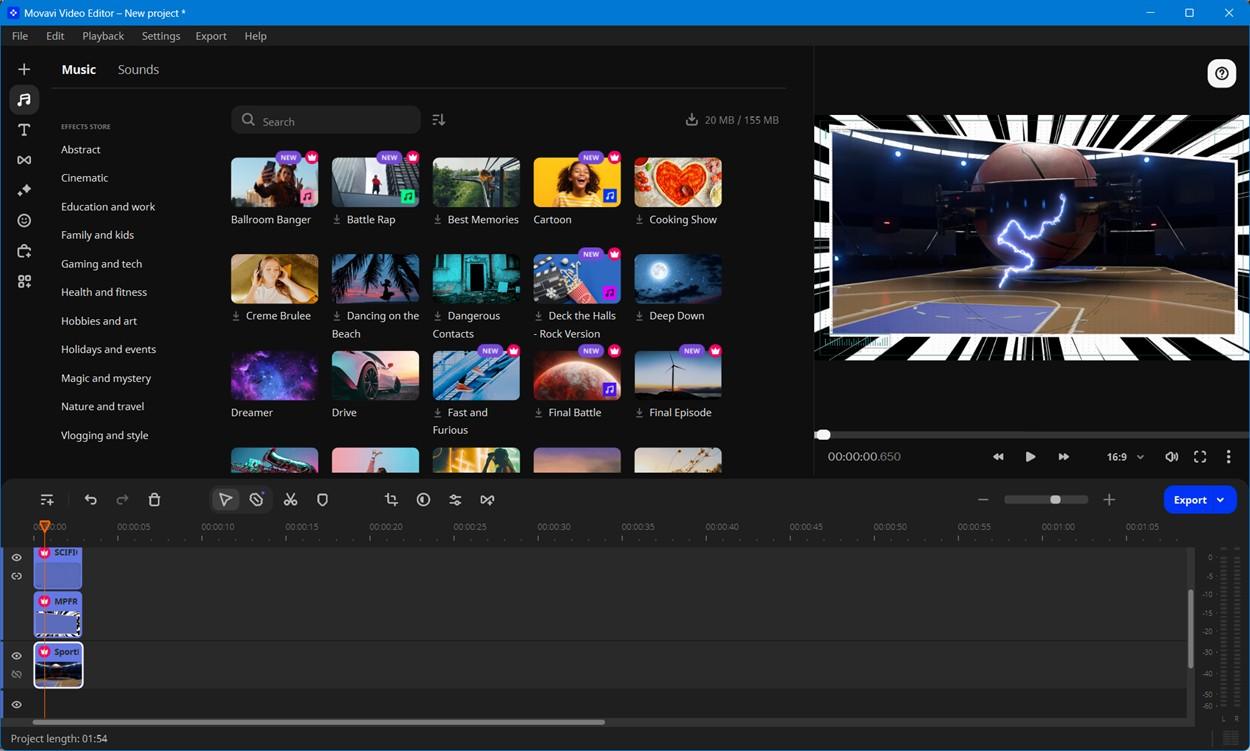Open the Transitions sidebar icon

tap(24, 160)
